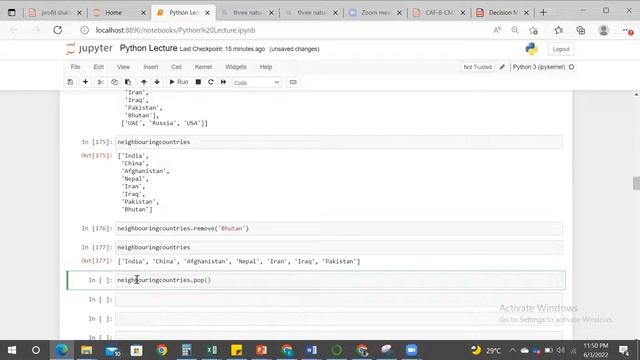Open the Cell menu
This screenshot has width=640, height=360.
click(x=176, y=67)
